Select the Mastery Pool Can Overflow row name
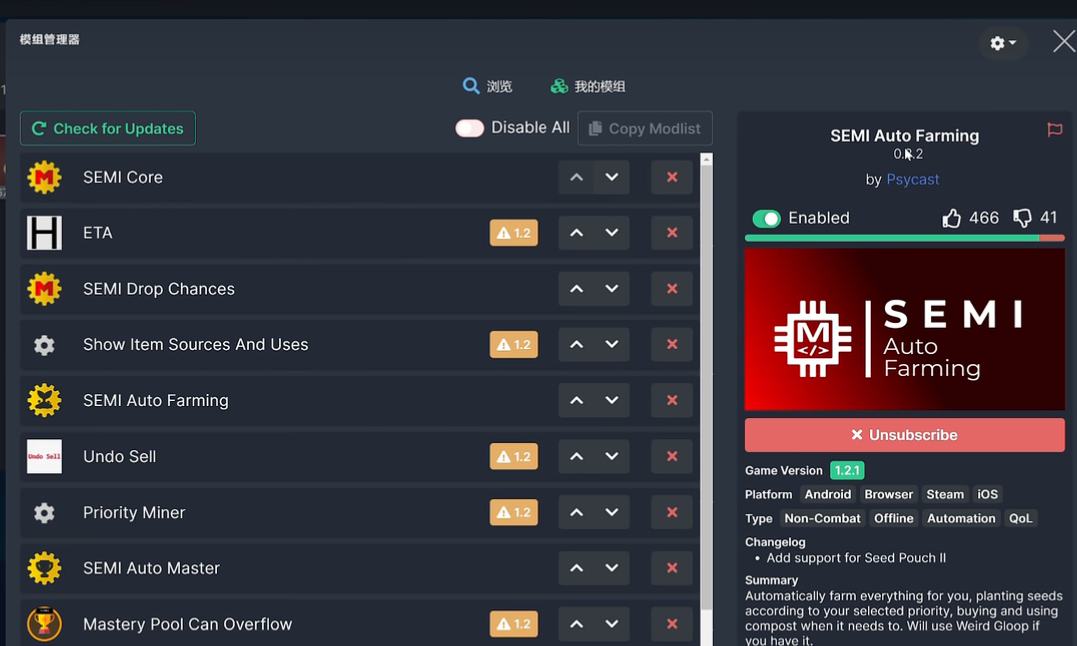 tap(188, 624)
